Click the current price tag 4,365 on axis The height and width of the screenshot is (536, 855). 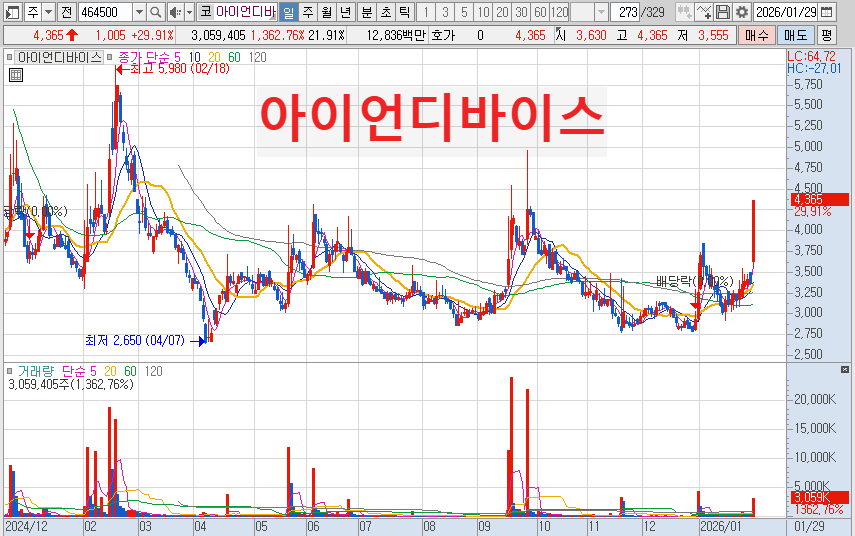[820, 199]
